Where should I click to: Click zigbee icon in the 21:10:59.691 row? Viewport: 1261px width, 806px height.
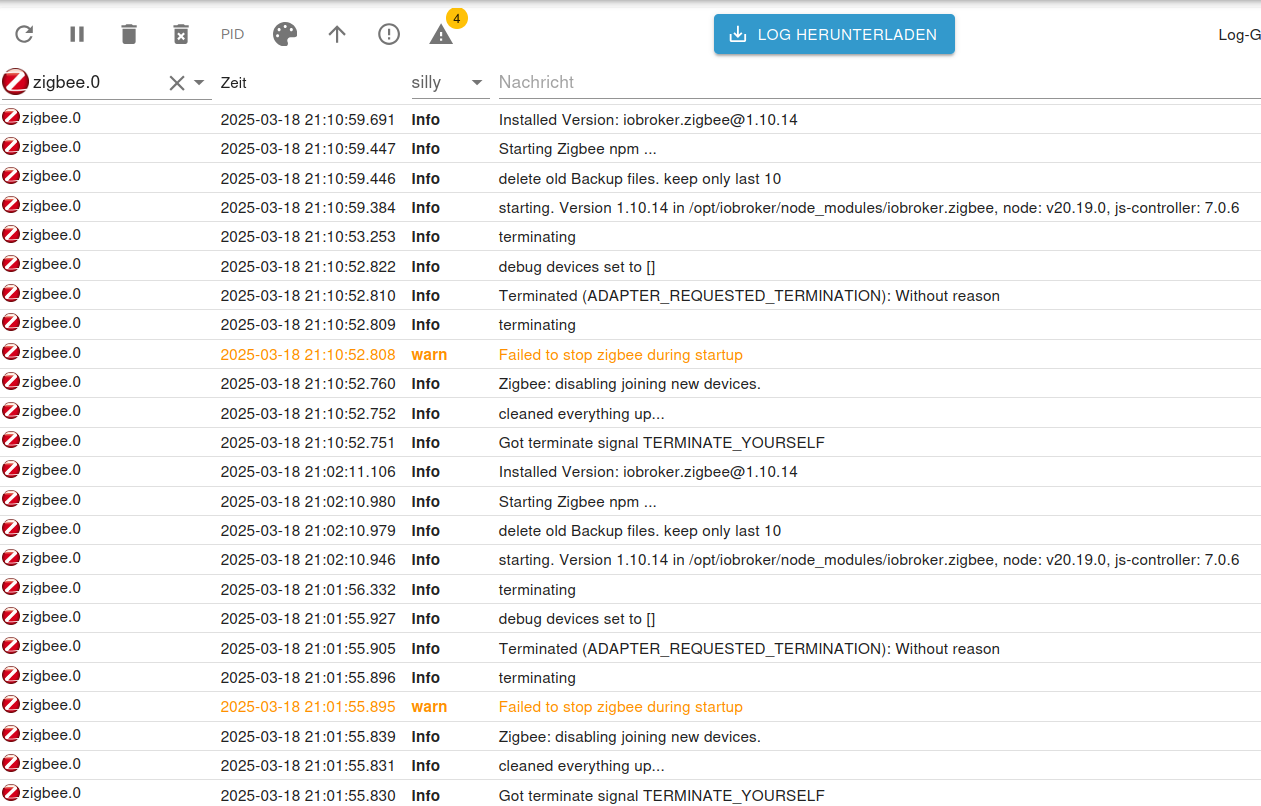[11, 117]
